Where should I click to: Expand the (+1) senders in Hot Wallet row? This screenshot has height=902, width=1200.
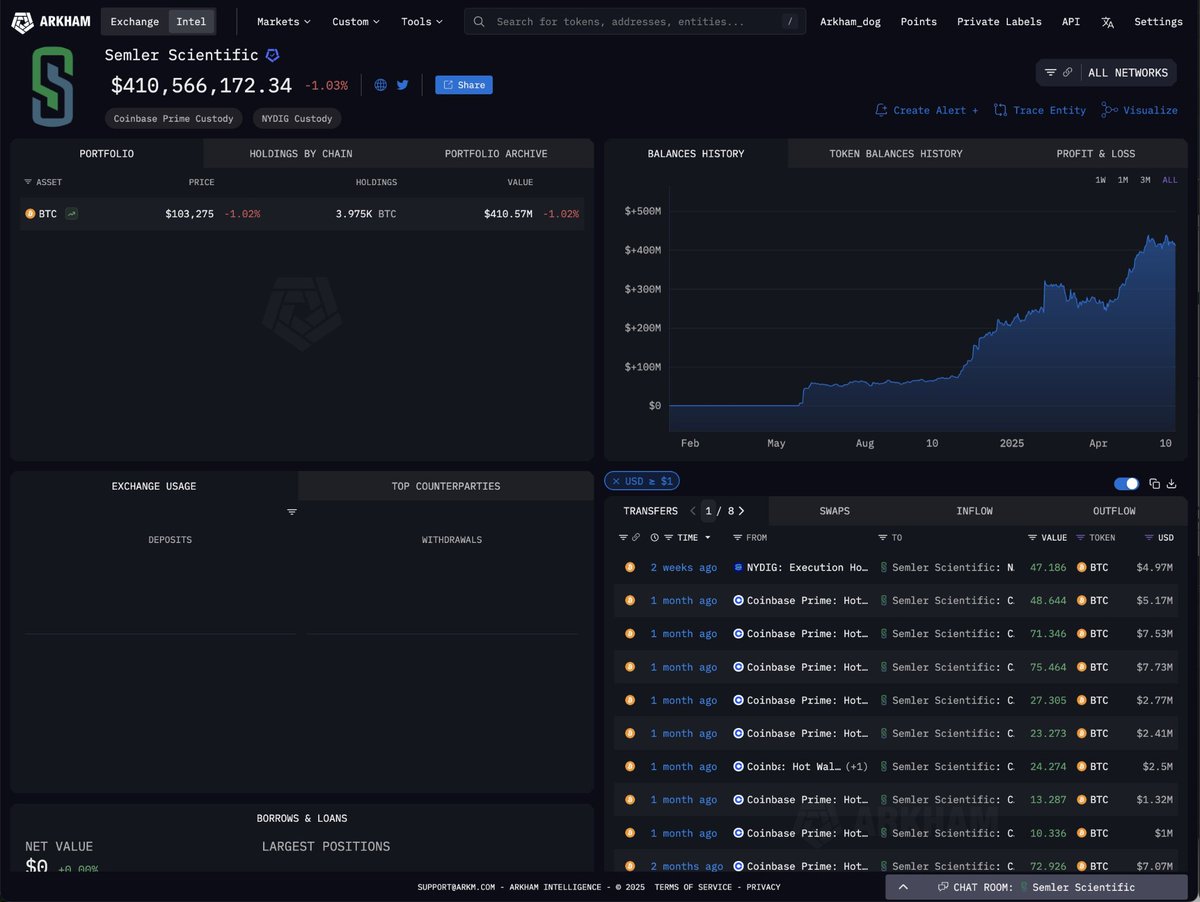click(856, 767)
